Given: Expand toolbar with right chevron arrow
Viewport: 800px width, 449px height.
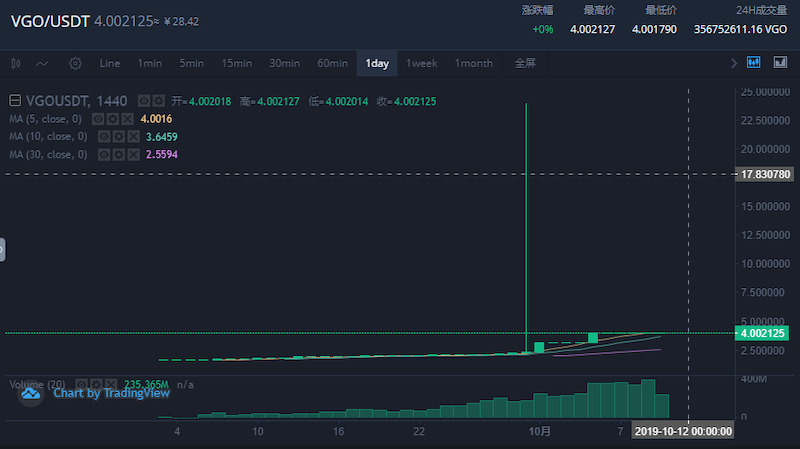Looking at the screenshot, I should pos(734,63).
